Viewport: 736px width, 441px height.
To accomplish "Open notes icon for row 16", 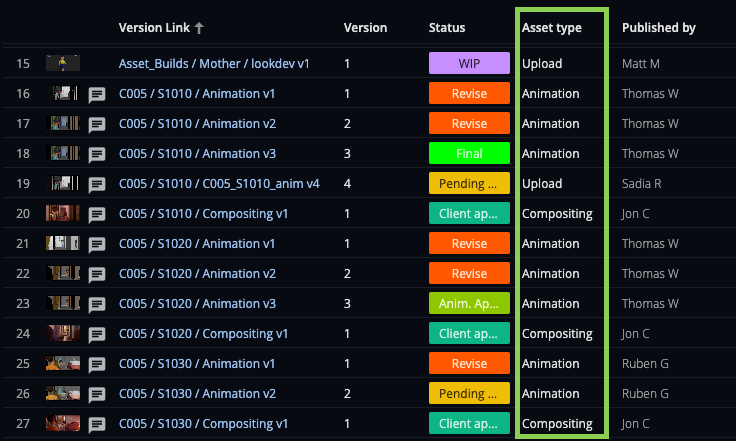I will click(97, 94).
